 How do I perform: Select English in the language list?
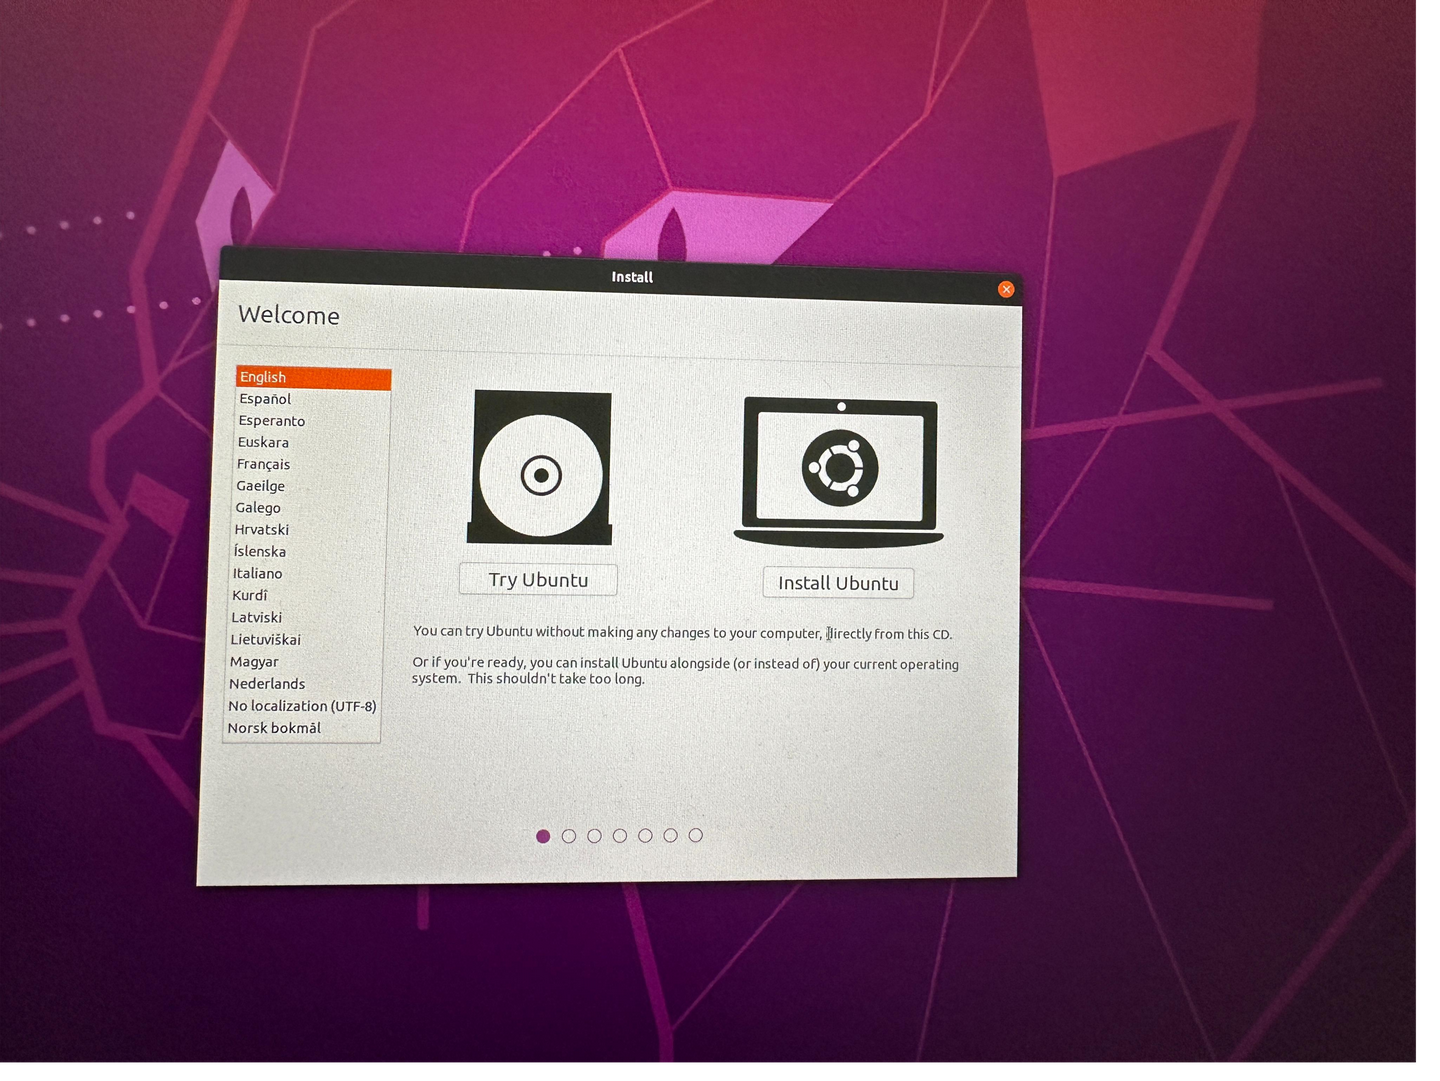point(313,377)
